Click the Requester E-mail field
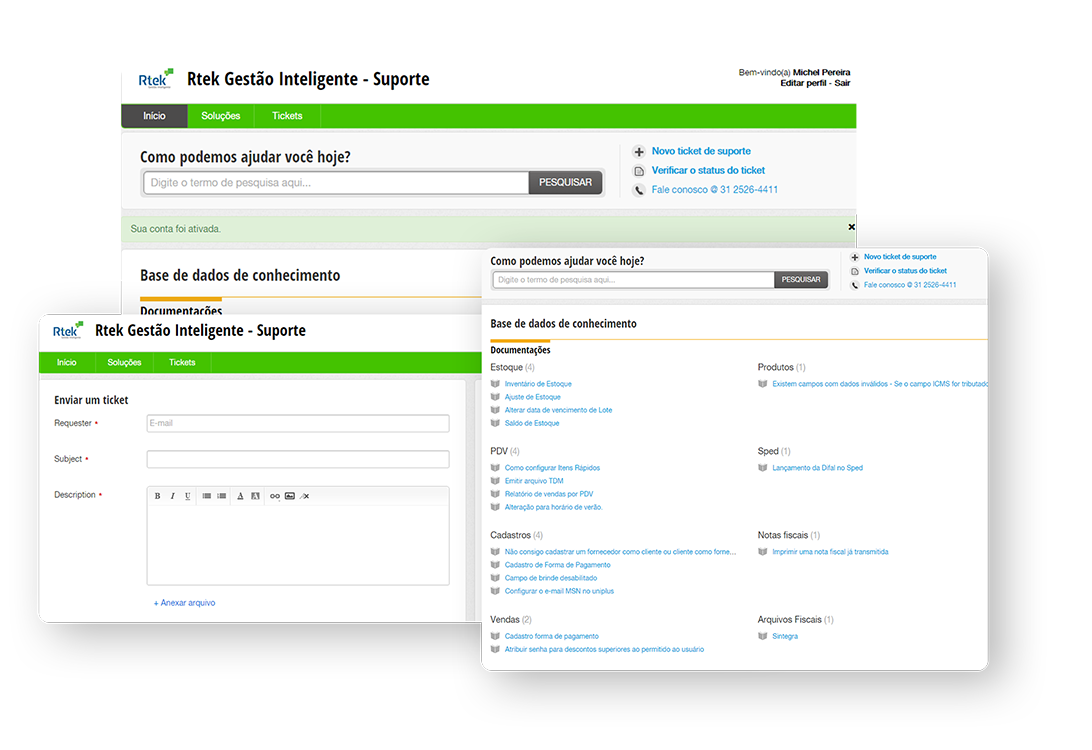The height and width of the screenshot is (750, 1092). tap(297, 424)
